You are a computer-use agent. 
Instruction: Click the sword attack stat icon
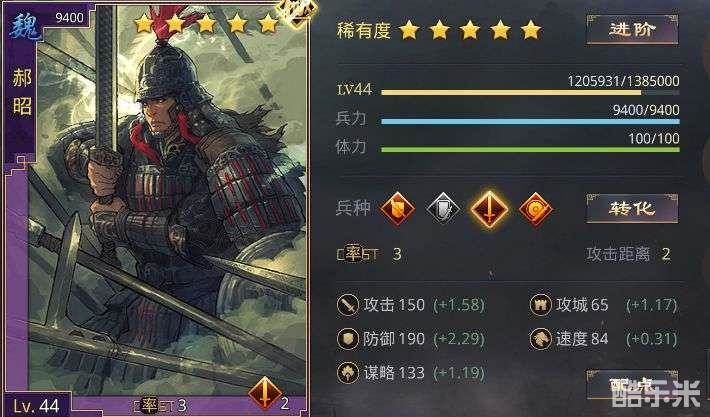(348, 304)
